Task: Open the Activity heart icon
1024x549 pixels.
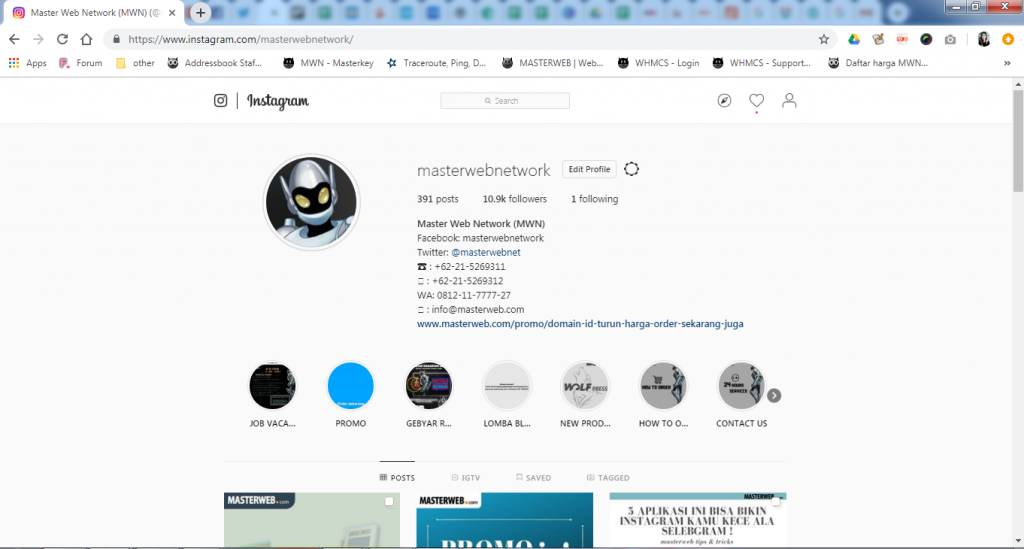Action: [x=757, y=101]
